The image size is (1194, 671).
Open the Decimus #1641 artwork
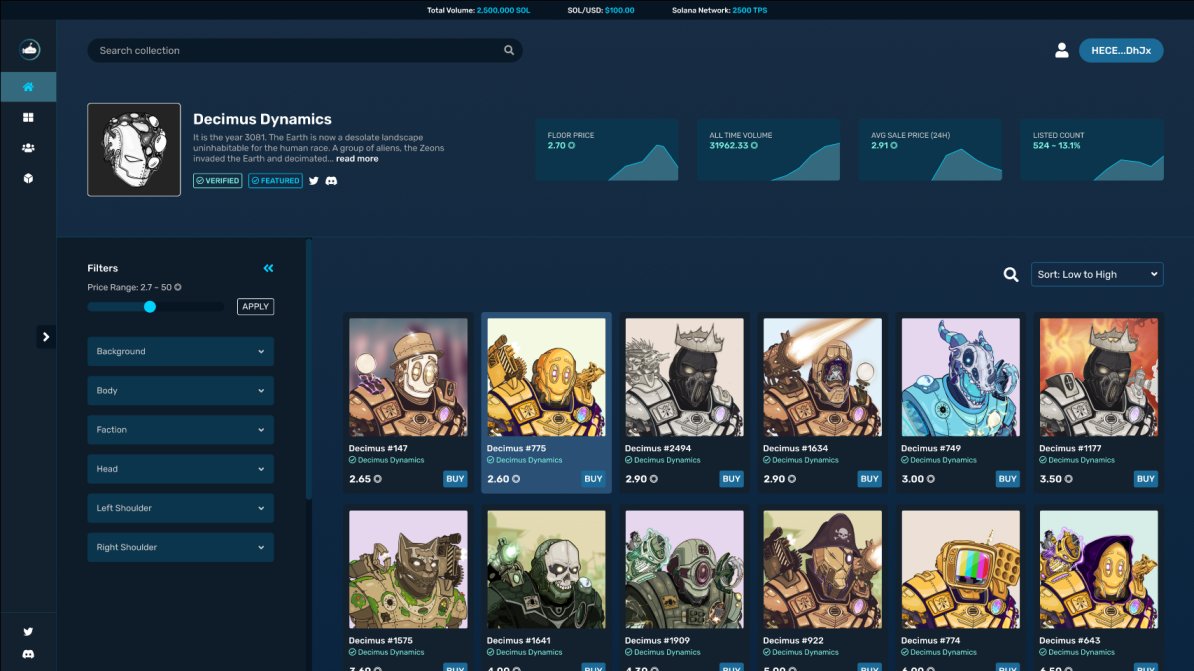546,570
